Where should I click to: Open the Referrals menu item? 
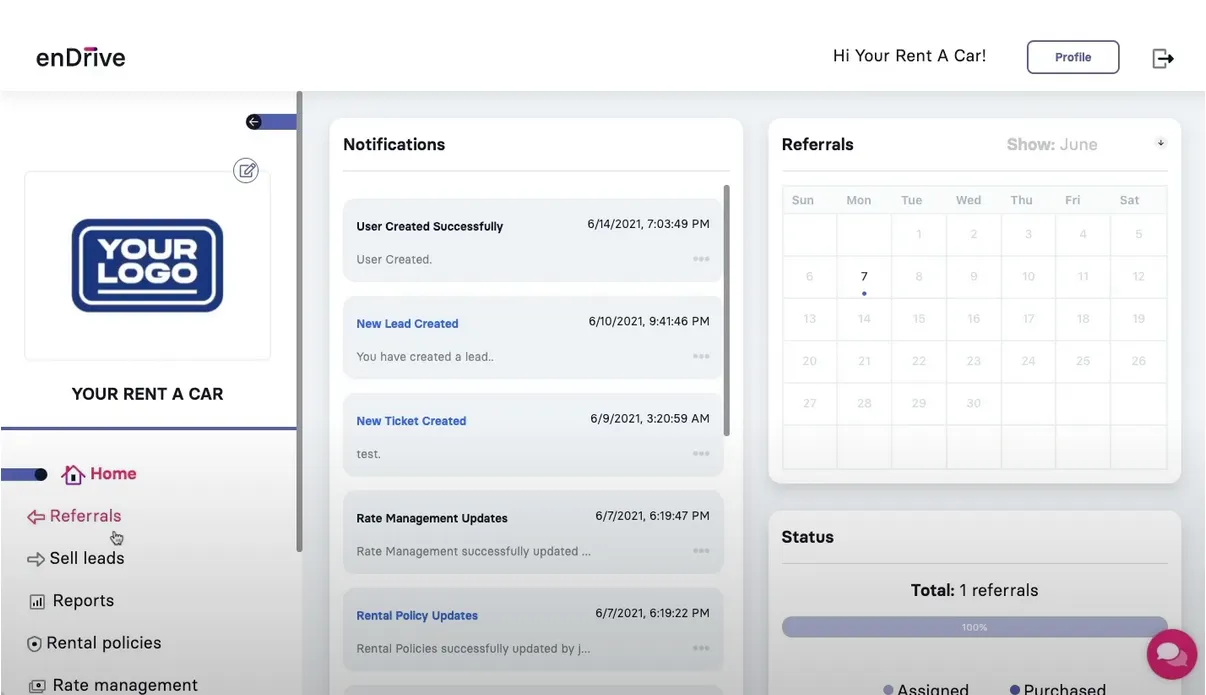coord(86,516)
